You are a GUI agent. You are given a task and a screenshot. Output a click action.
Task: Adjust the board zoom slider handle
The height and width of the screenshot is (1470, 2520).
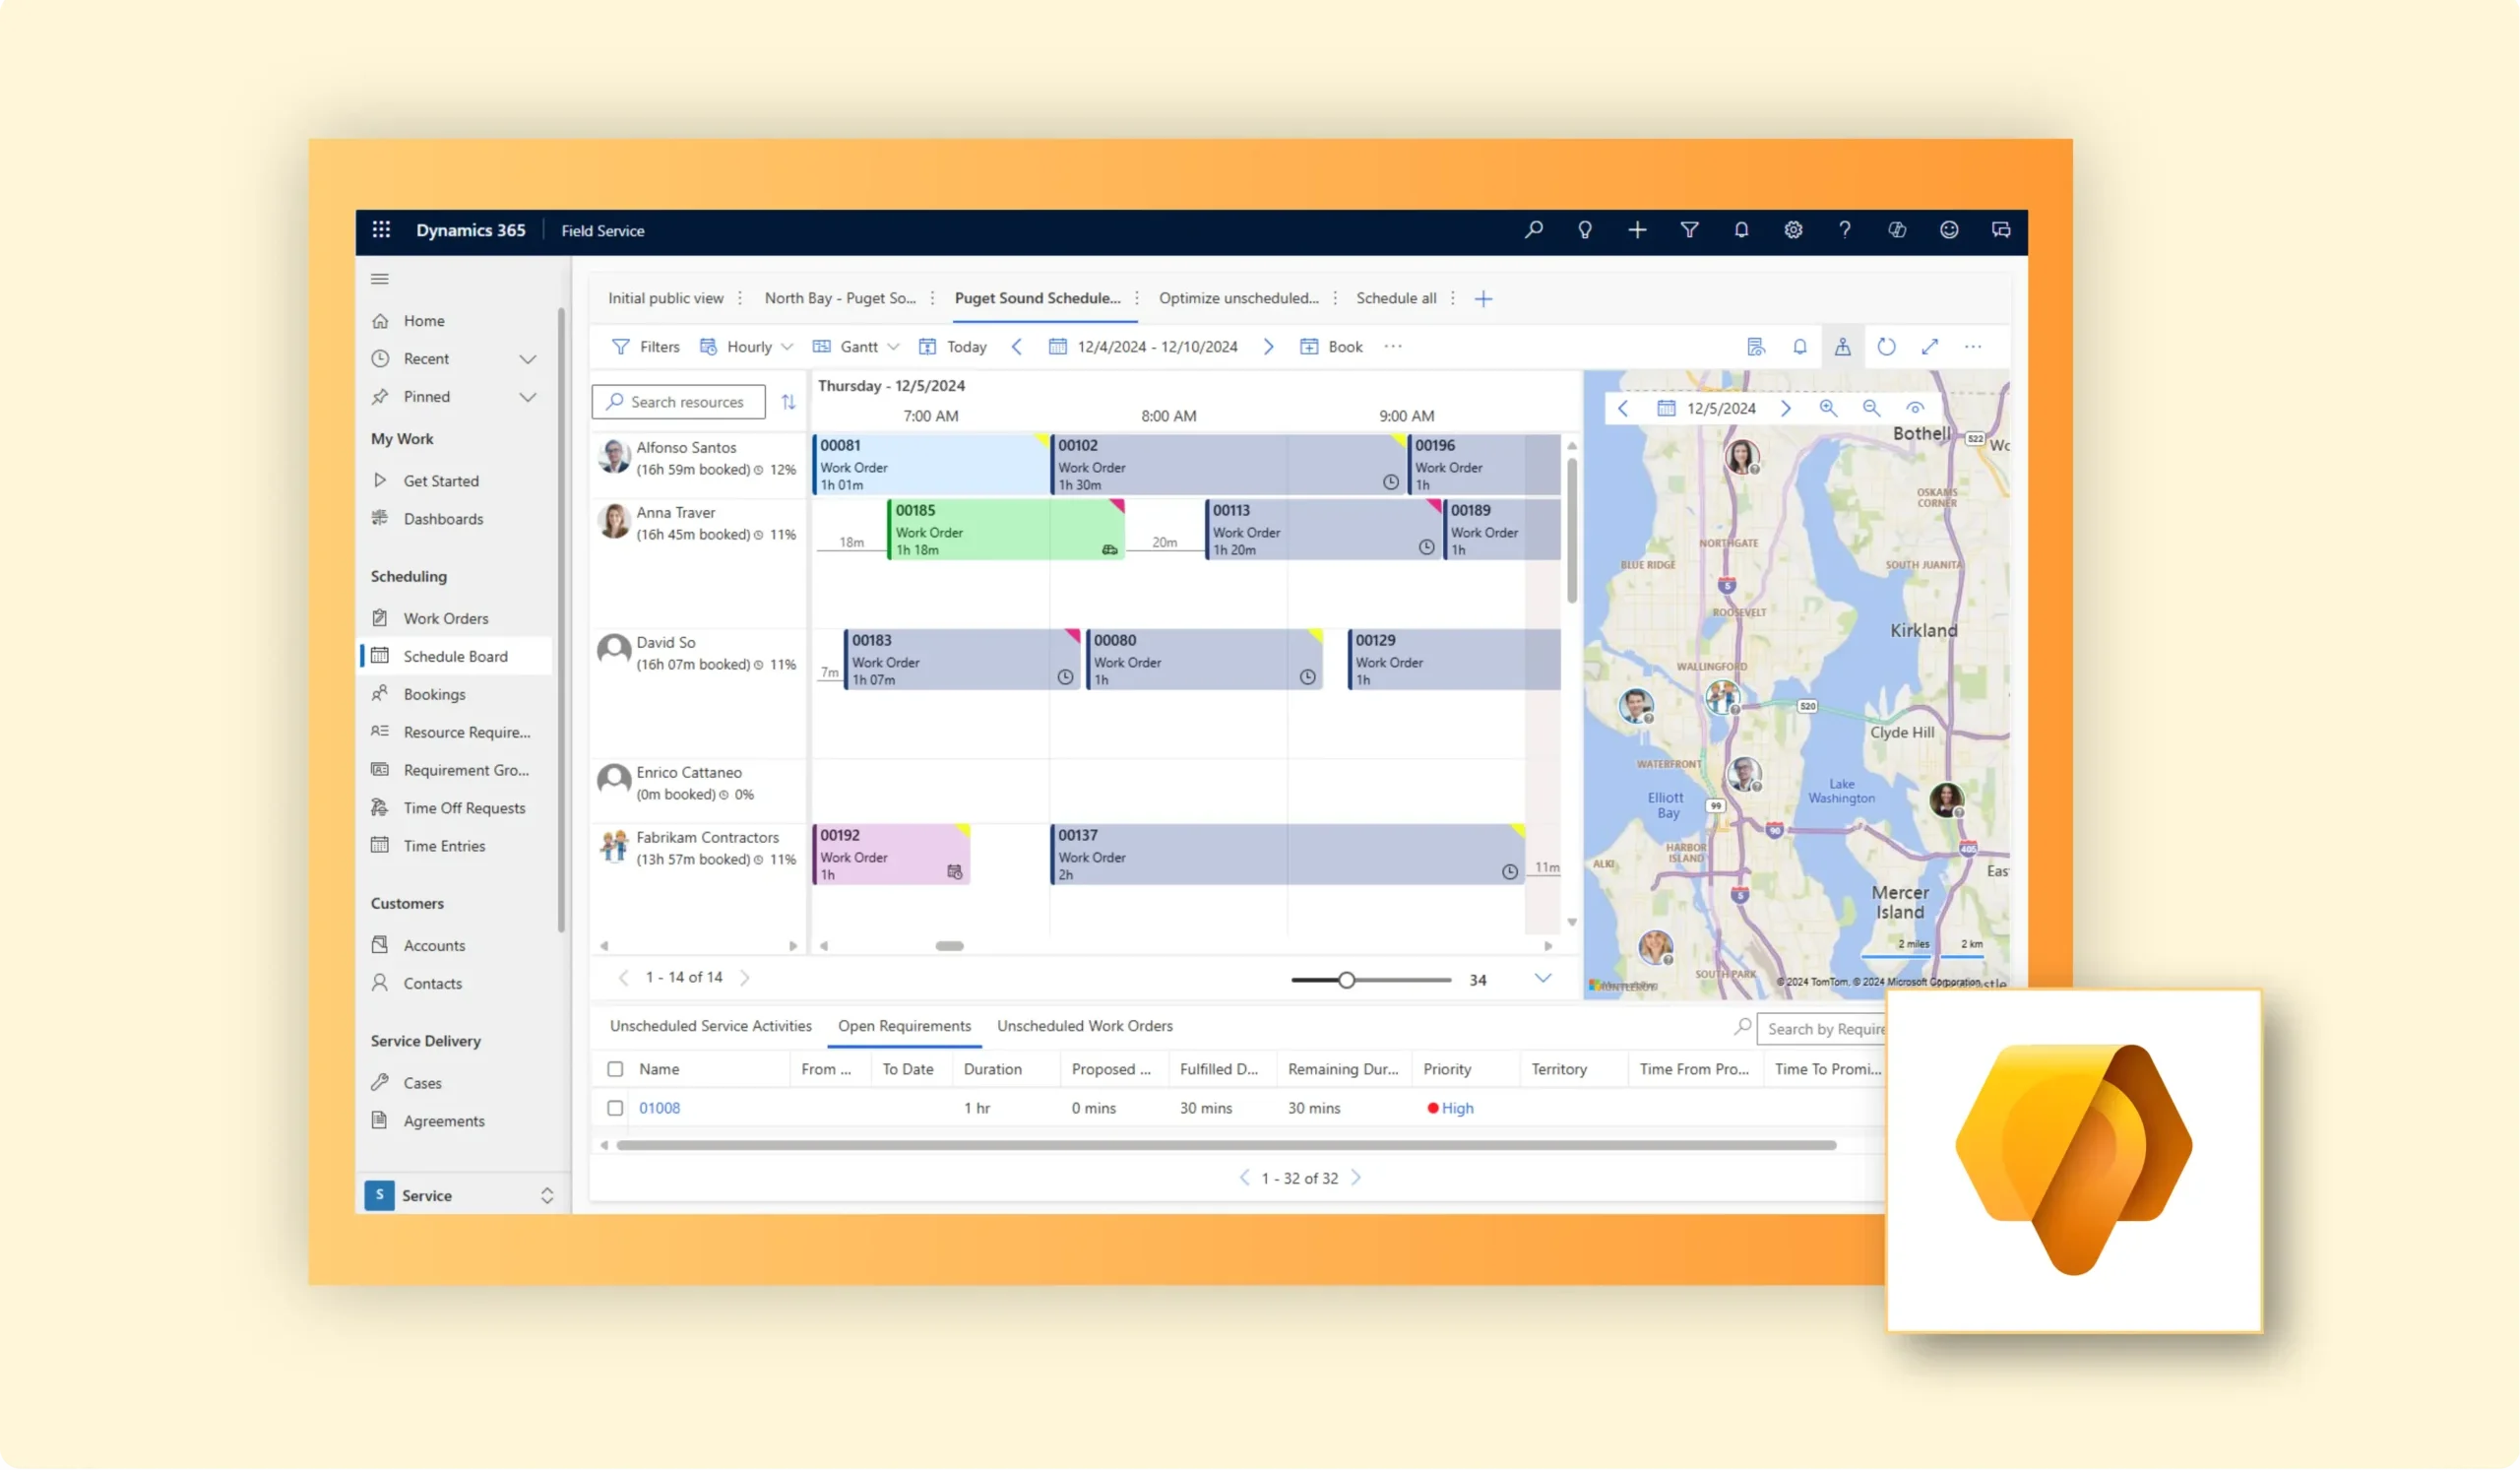1347,981
